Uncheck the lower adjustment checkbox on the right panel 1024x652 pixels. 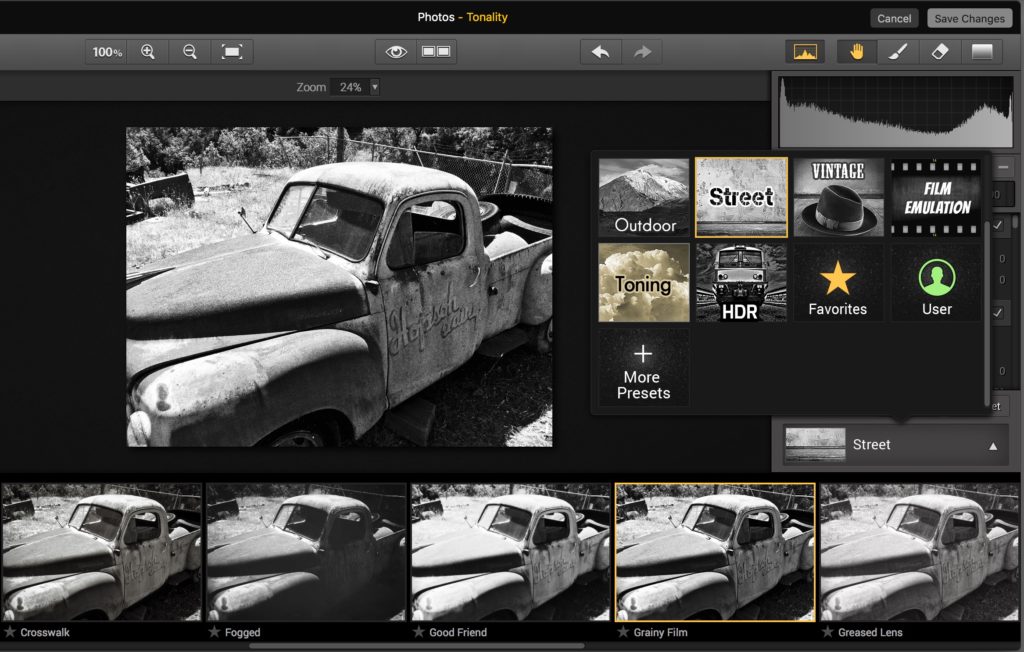click(x=998, y=313)
